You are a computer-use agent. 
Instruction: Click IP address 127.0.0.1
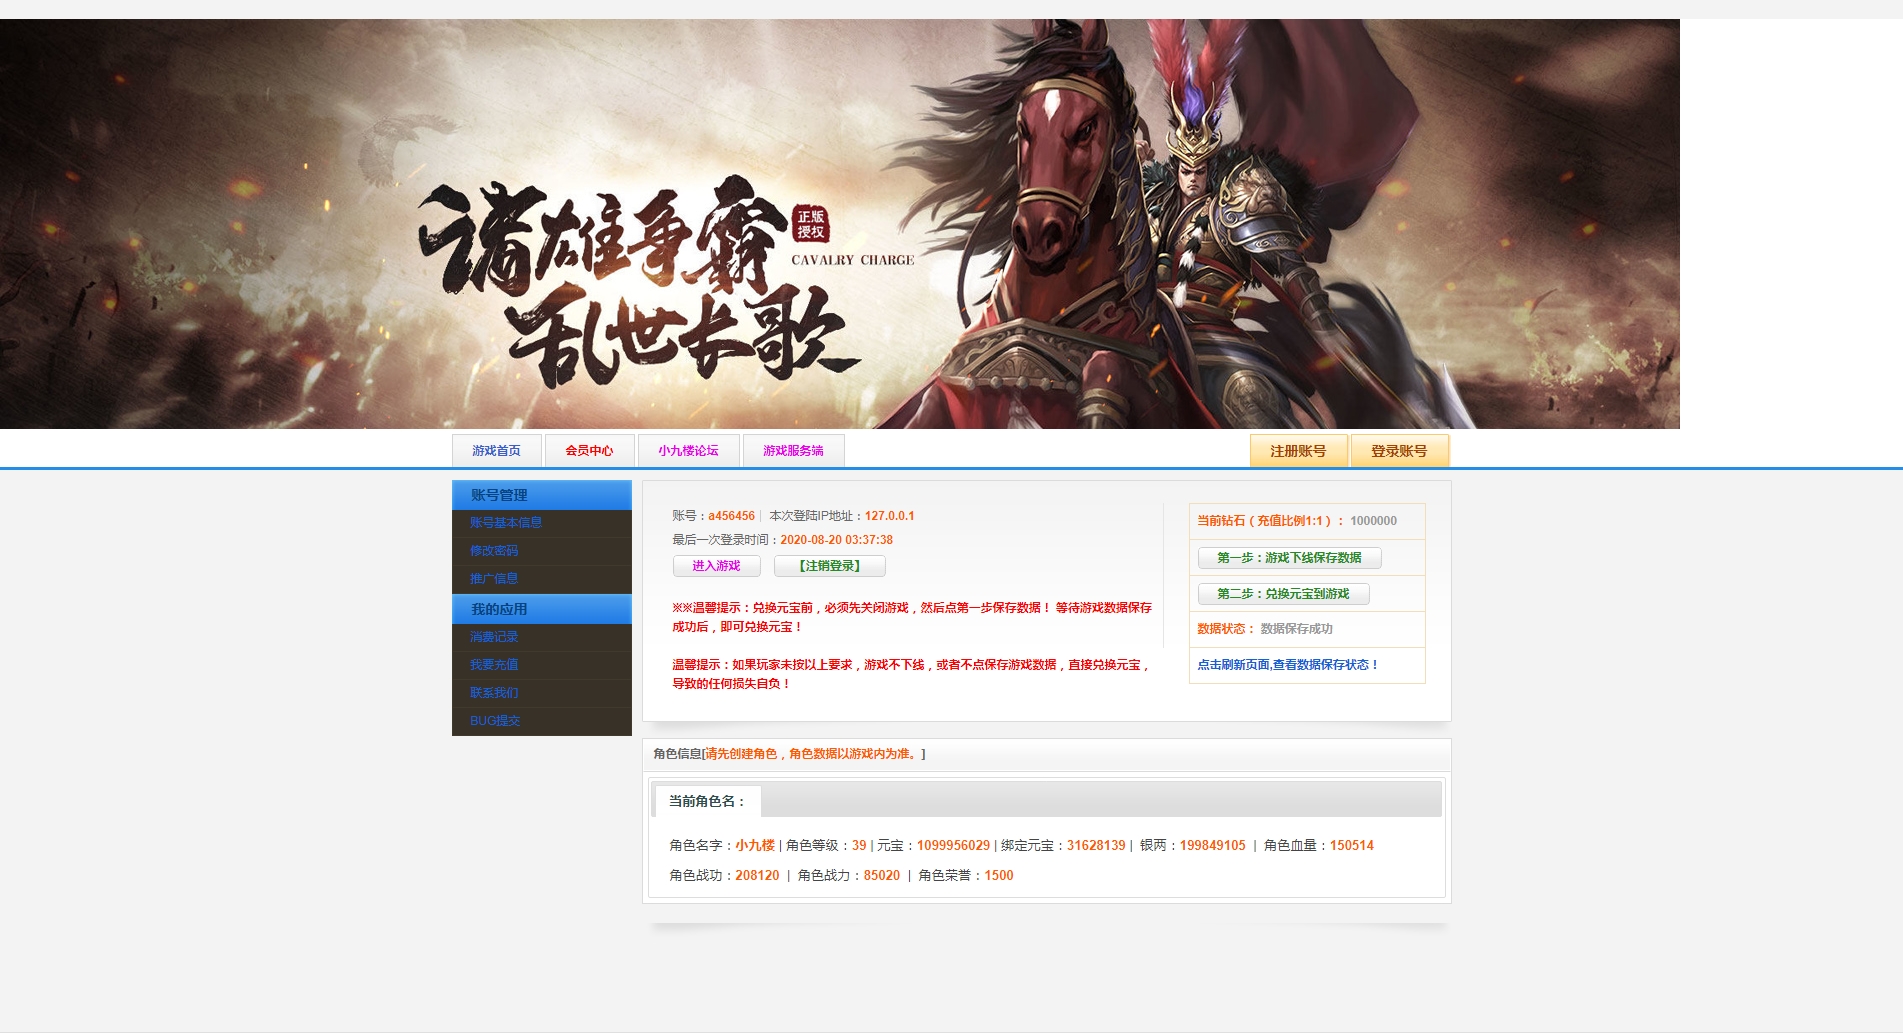[890, 516]
